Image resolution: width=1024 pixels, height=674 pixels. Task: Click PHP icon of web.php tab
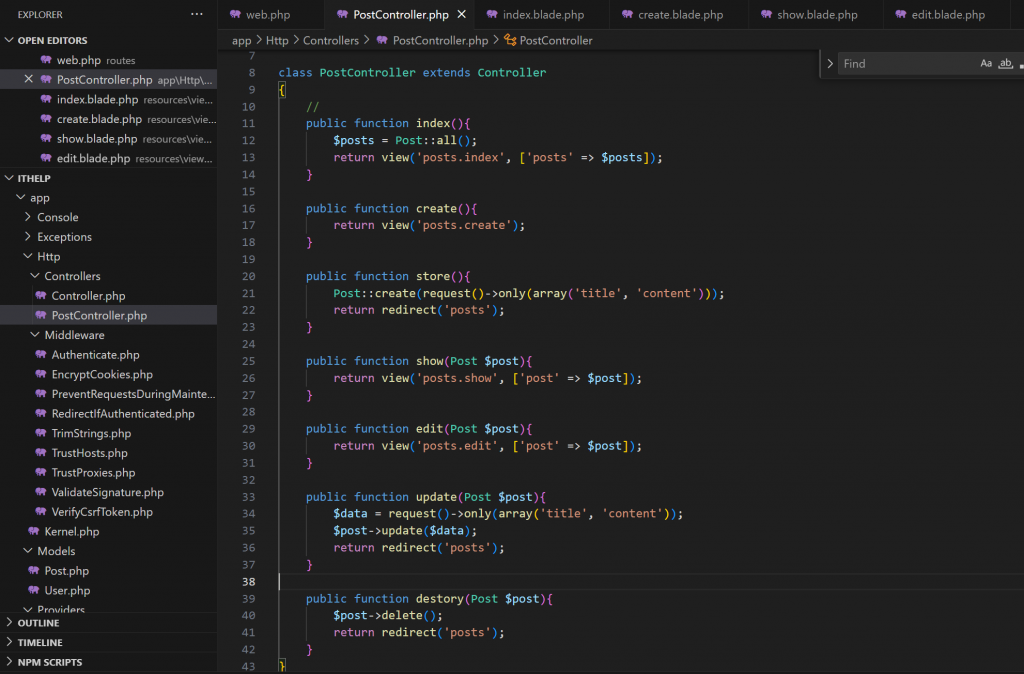(235, 14)
